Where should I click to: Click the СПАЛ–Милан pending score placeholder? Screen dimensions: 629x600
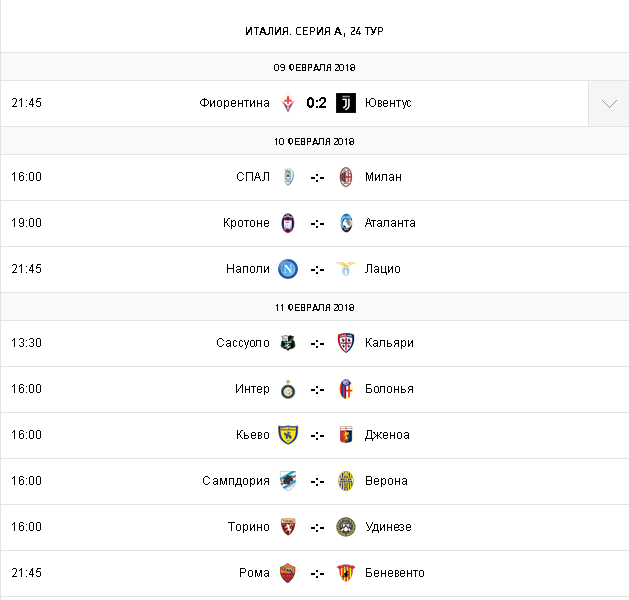pos(317,177)
